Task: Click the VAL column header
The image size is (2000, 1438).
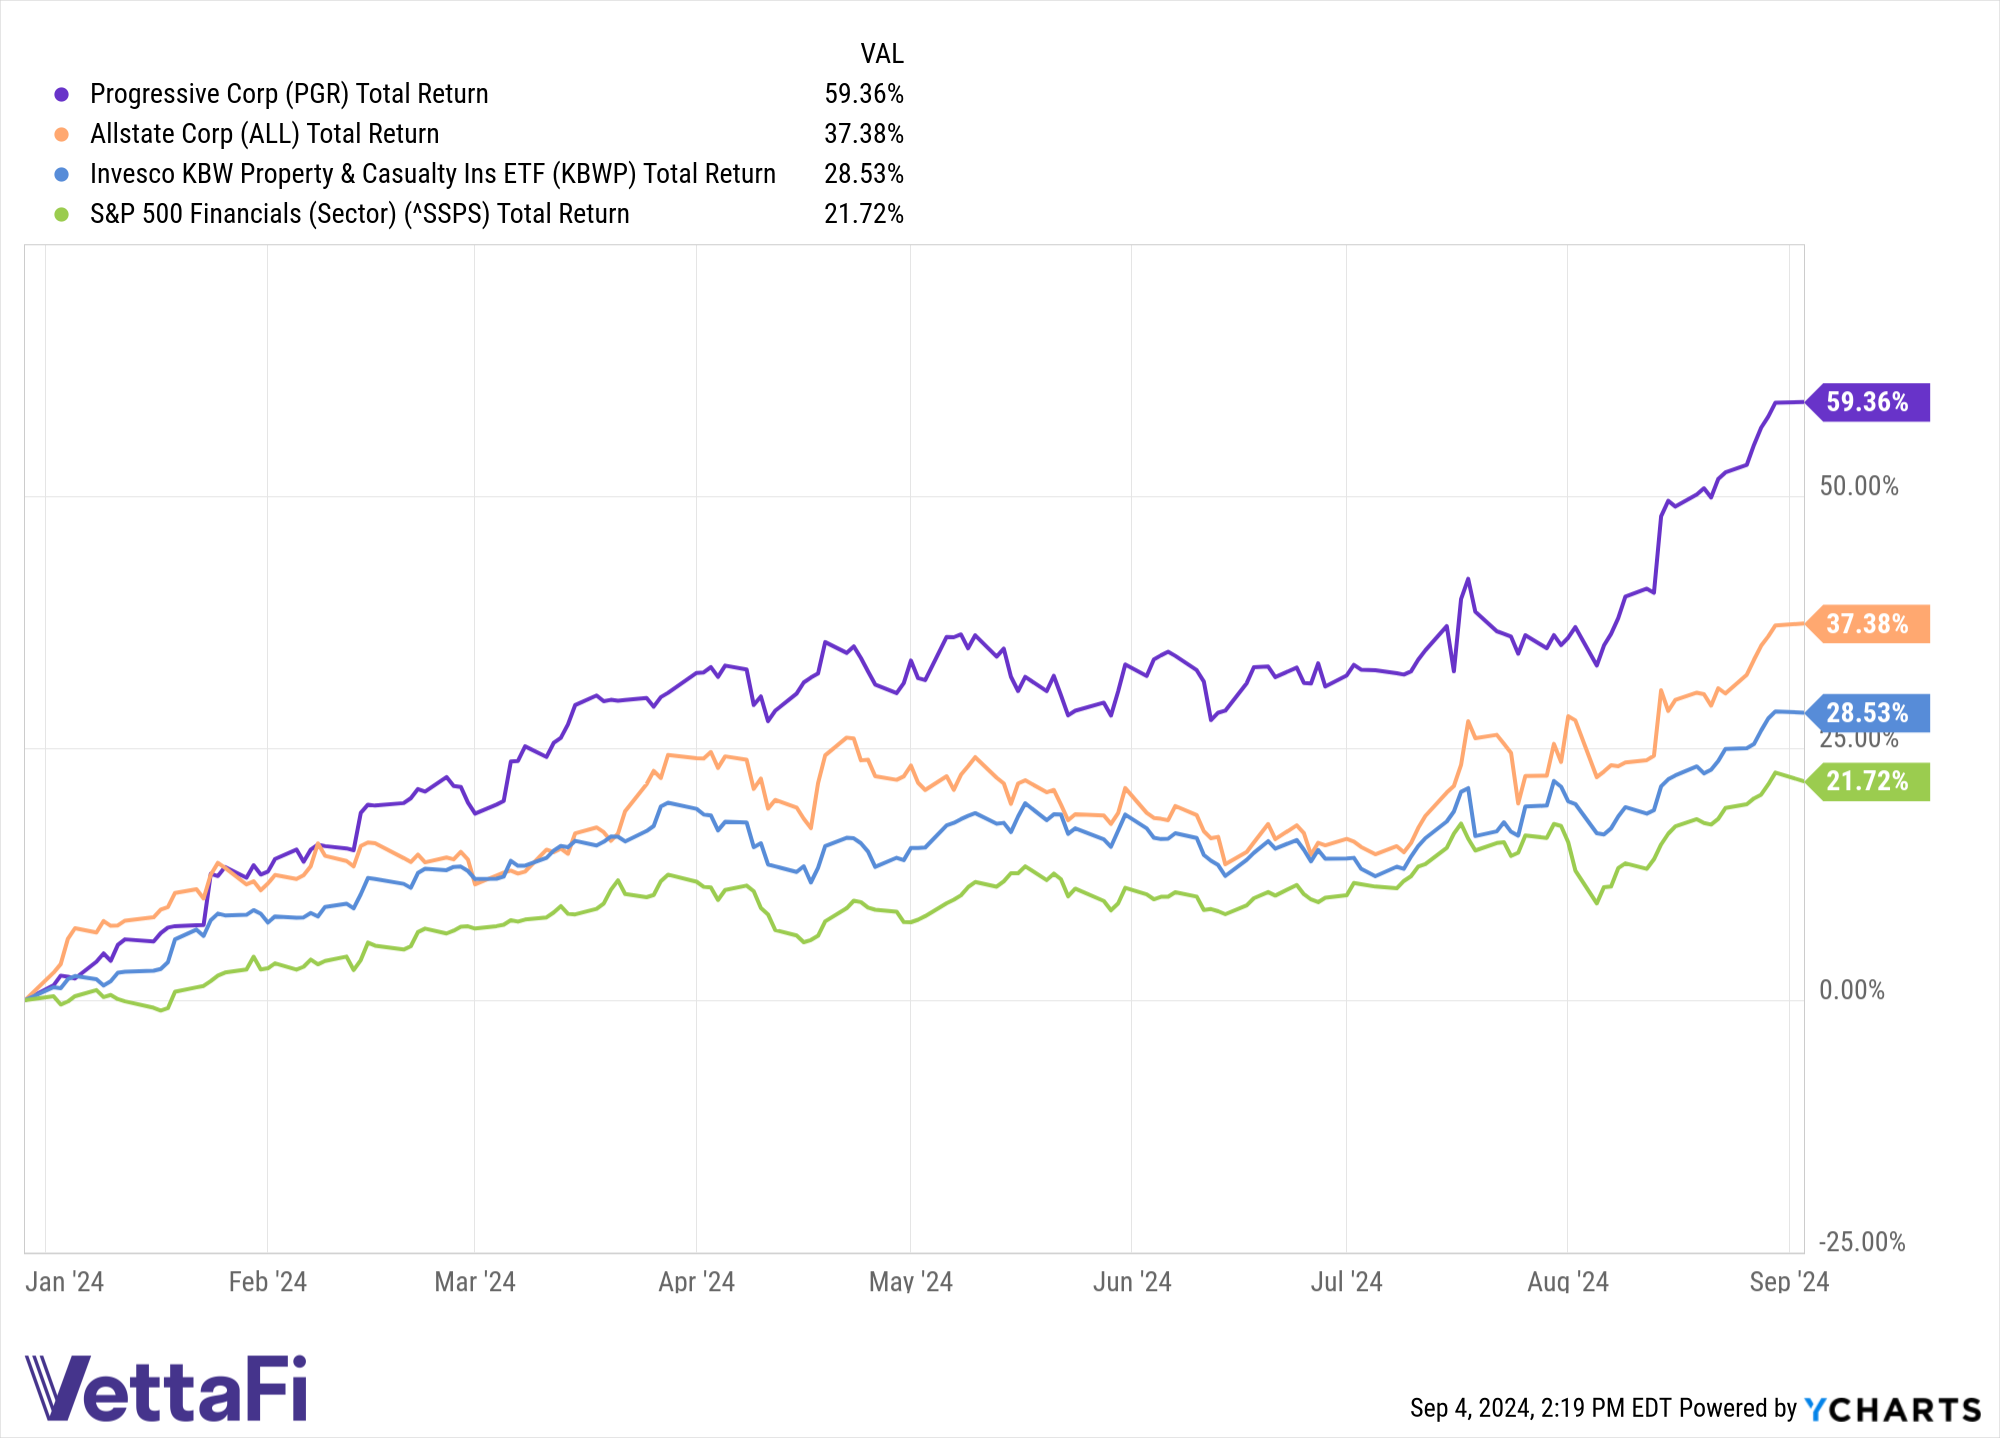Action: [882, 54]
